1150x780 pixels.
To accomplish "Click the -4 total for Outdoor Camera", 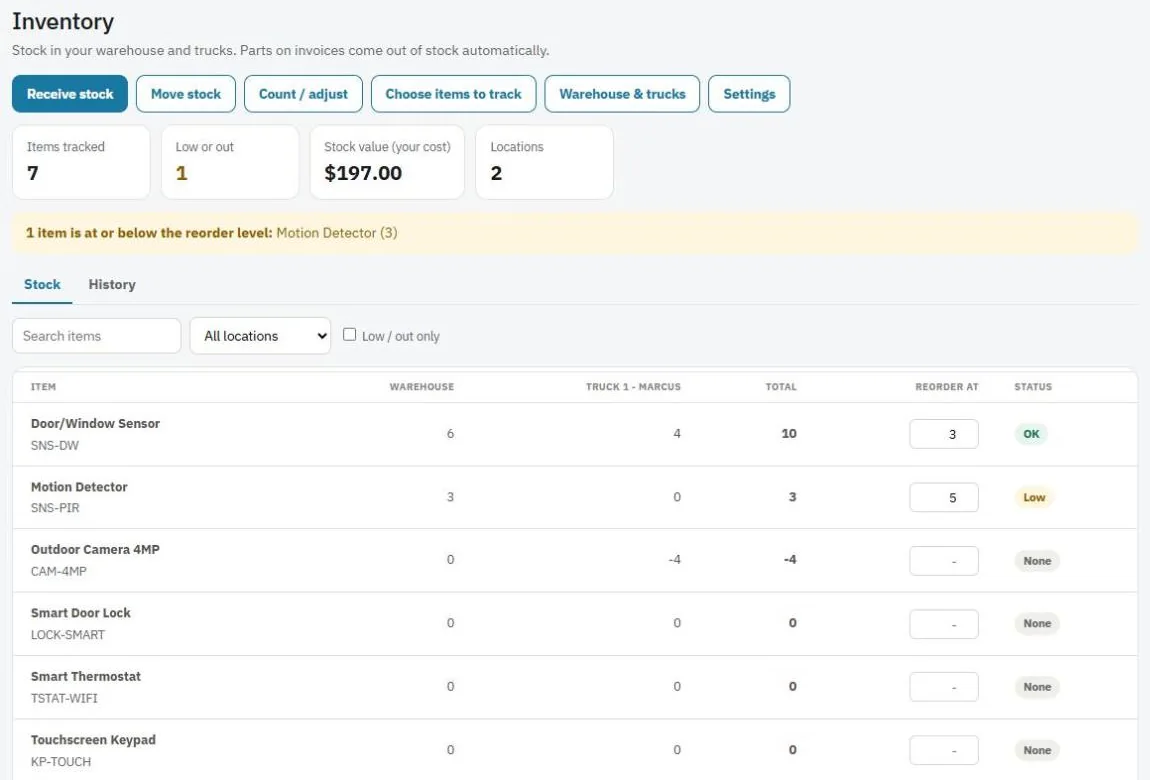I will tap(790, 559).
